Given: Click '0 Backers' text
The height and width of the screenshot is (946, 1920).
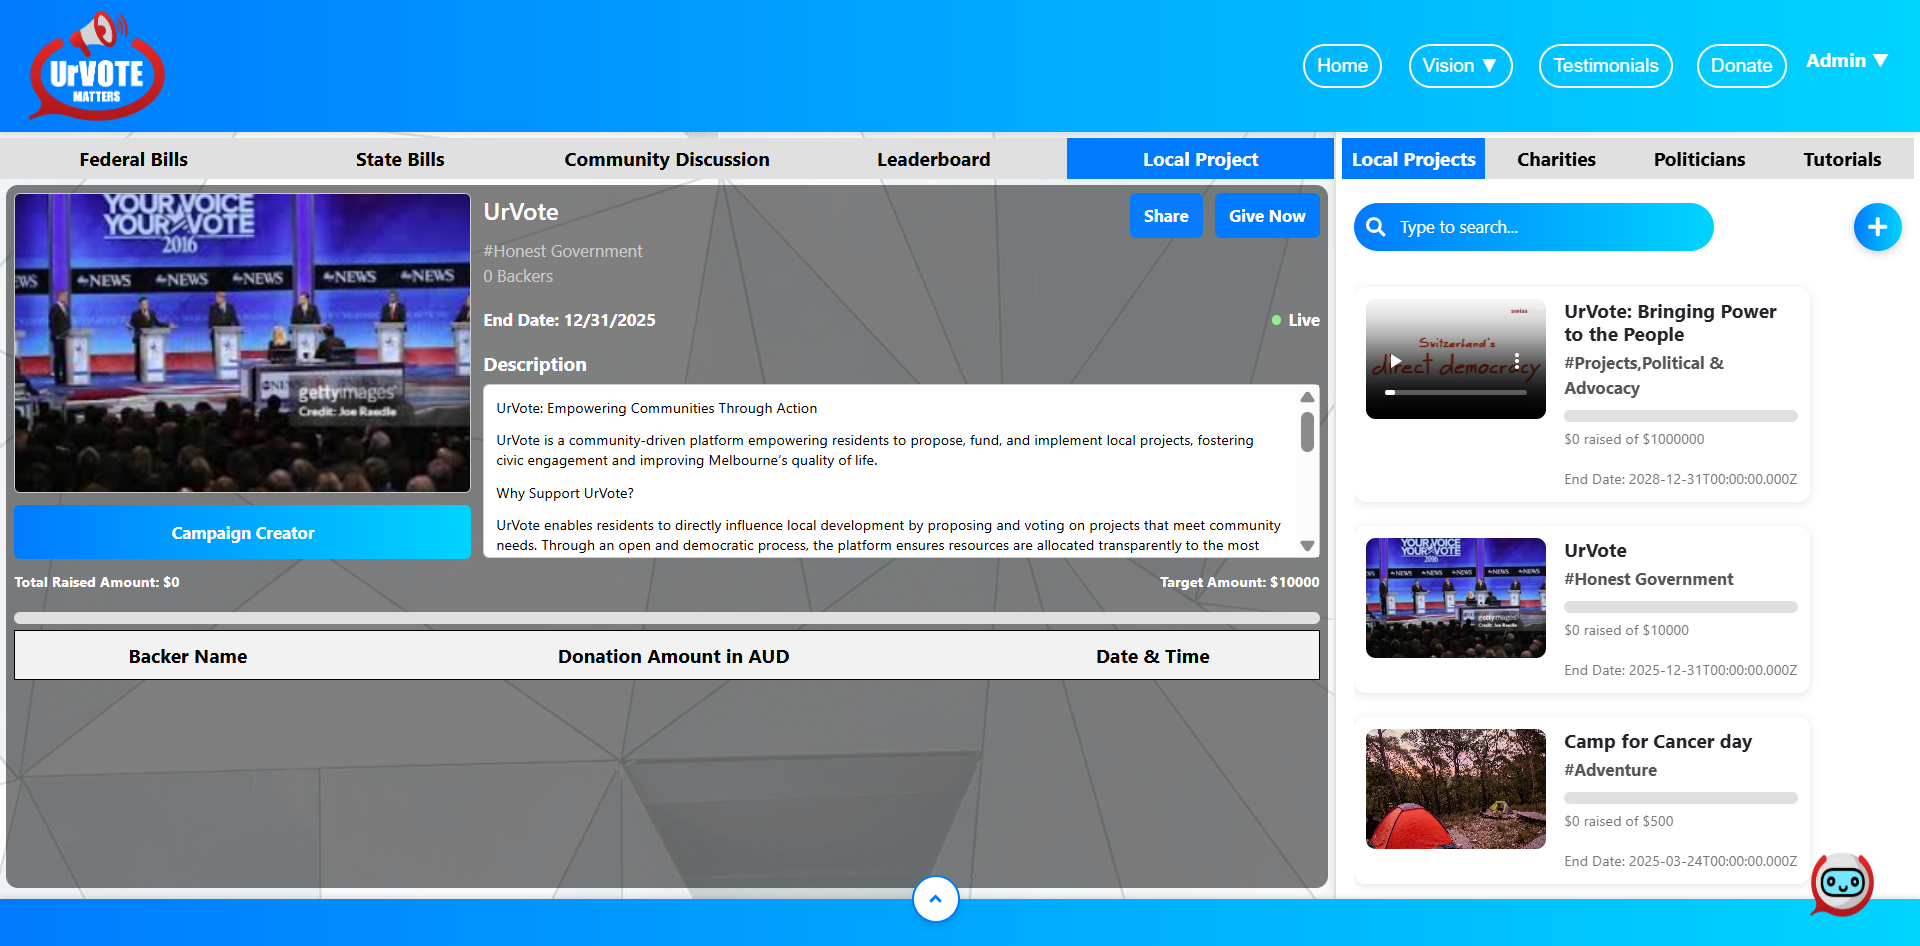Looking at the screenshot, I should (x=518, y=276).
